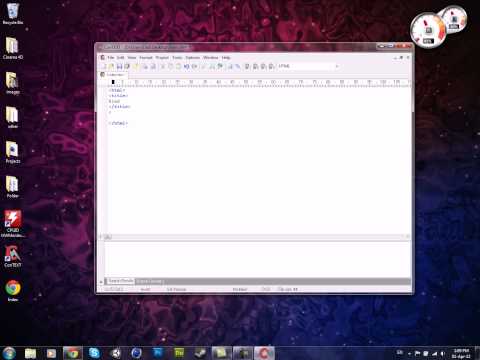Open the Window menu
The height and width of the screenshot is (360, 480).
tap(211, 58)
